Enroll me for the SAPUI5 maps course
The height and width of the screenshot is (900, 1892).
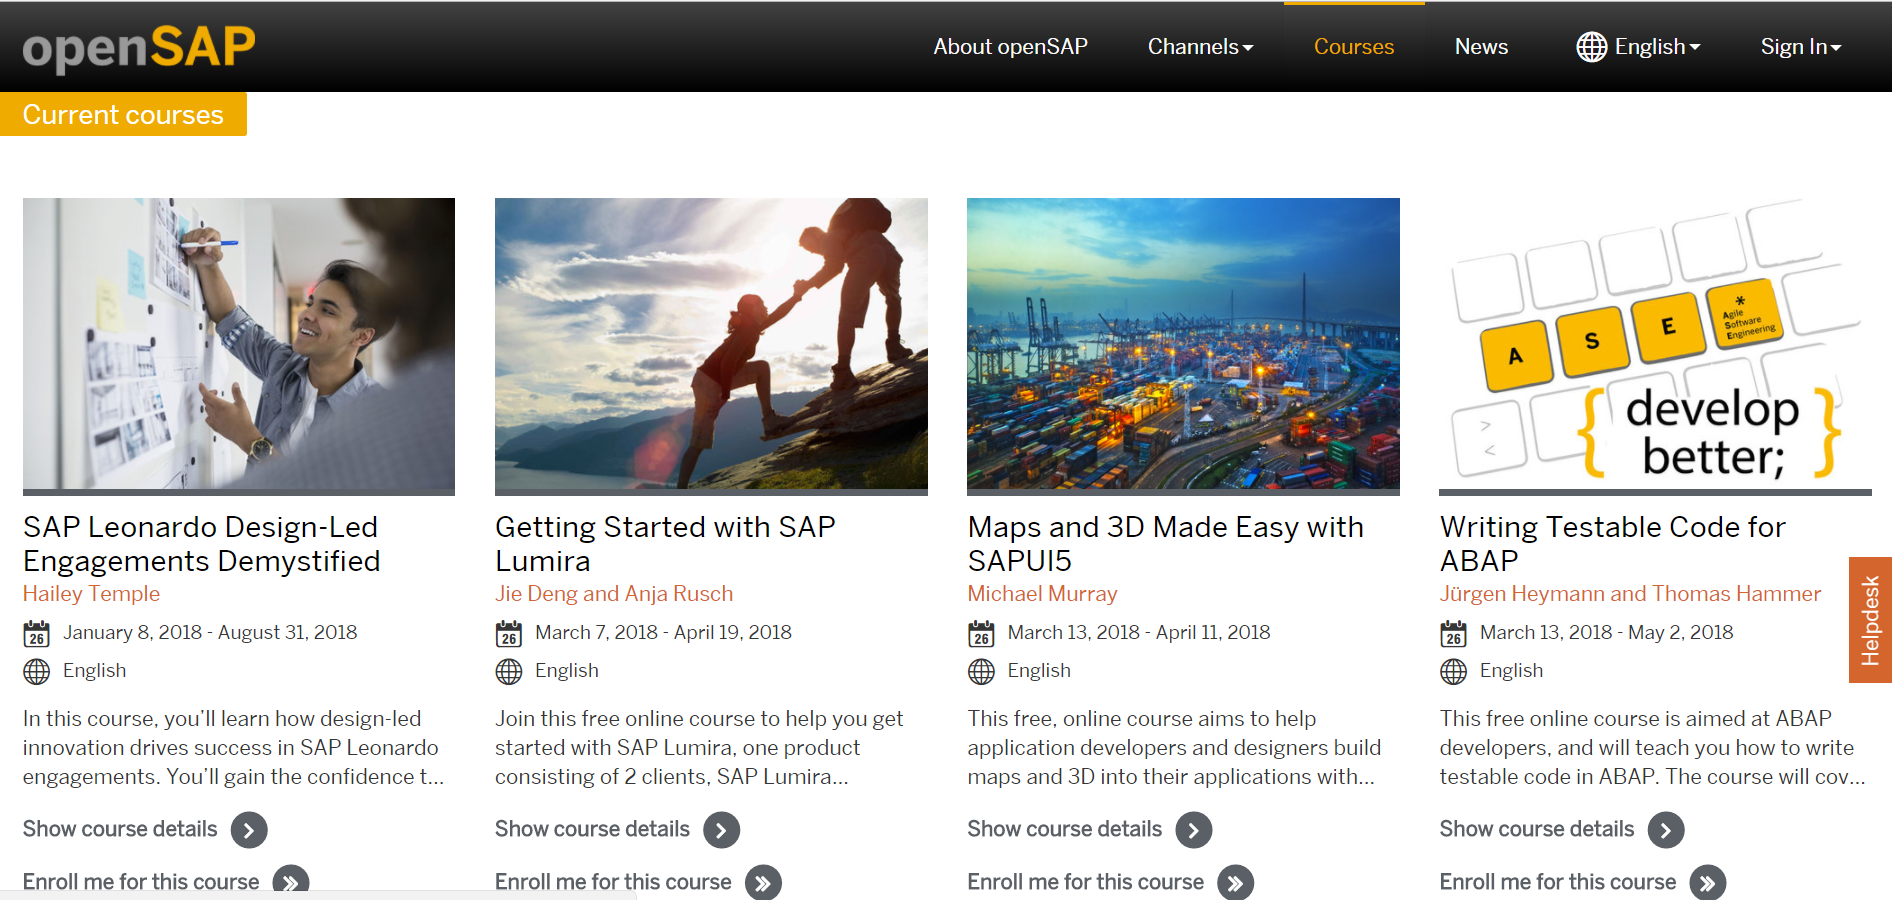pos(1085,882)
